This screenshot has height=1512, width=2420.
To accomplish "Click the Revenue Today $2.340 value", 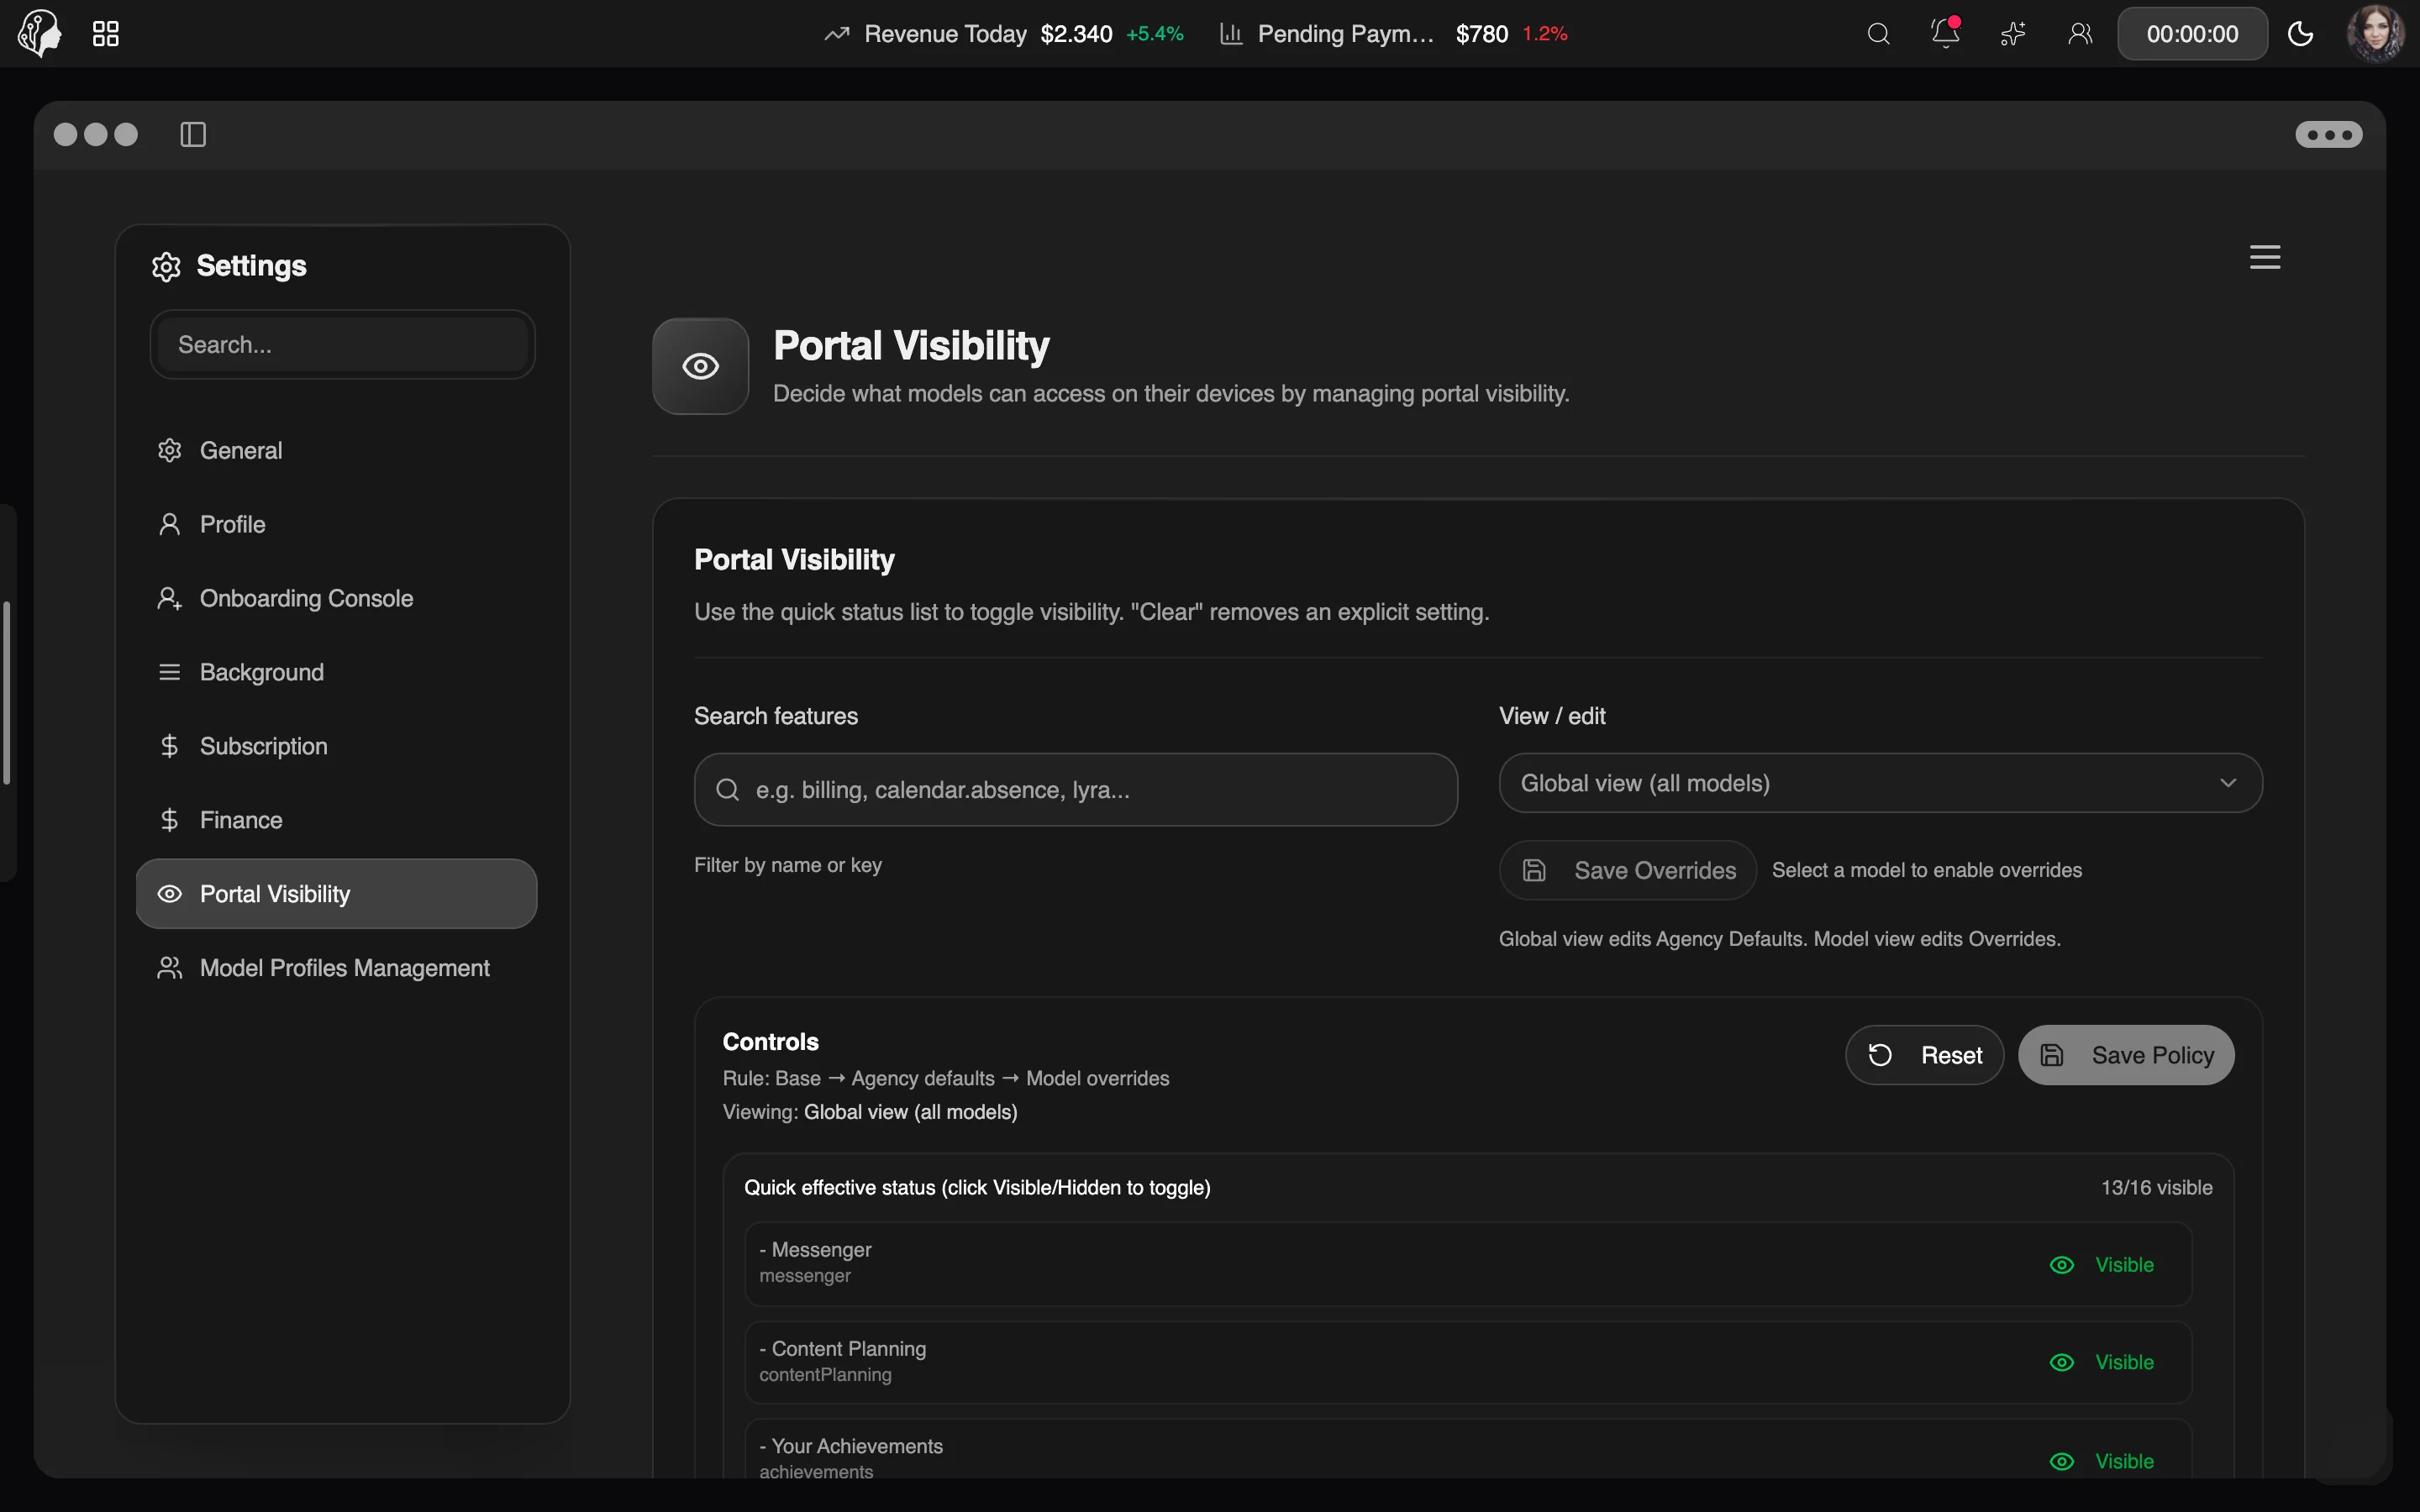I will pos(1076,34).
